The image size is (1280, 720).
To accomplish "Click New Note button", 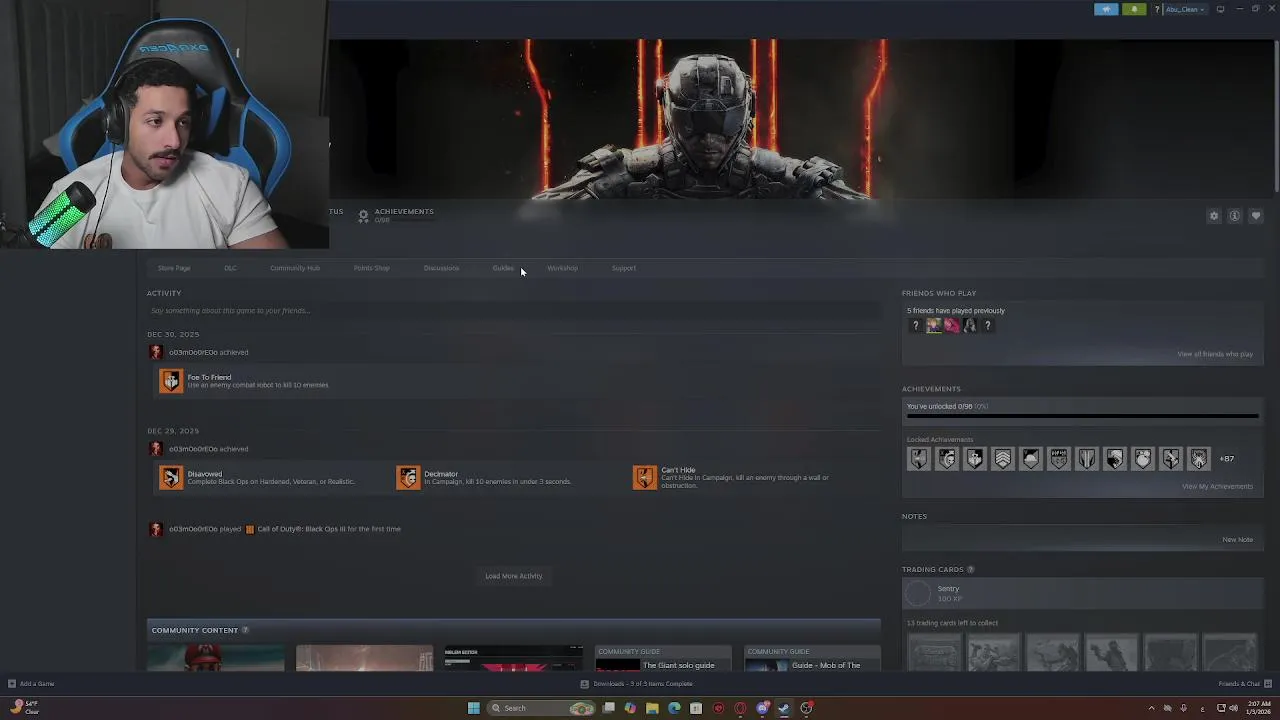I will pos(1237,540).
